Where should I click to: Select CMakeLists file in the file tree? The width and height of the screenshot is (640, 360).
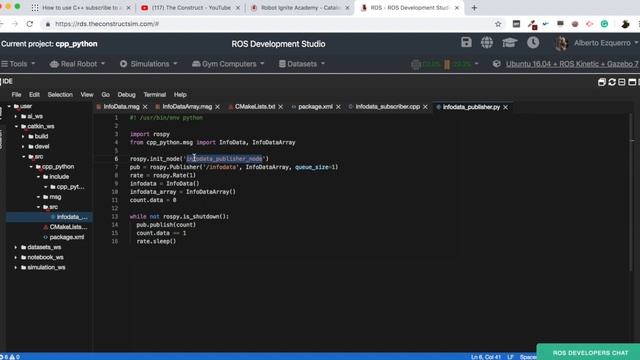[68, 227]
